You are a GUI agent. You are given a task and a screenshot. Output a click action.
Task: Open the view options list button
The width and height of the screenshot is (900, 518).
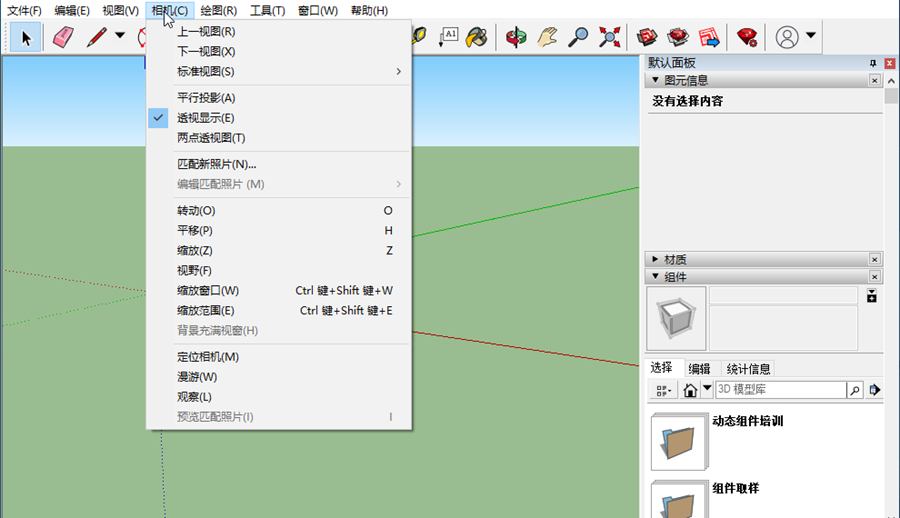point(664,391)
